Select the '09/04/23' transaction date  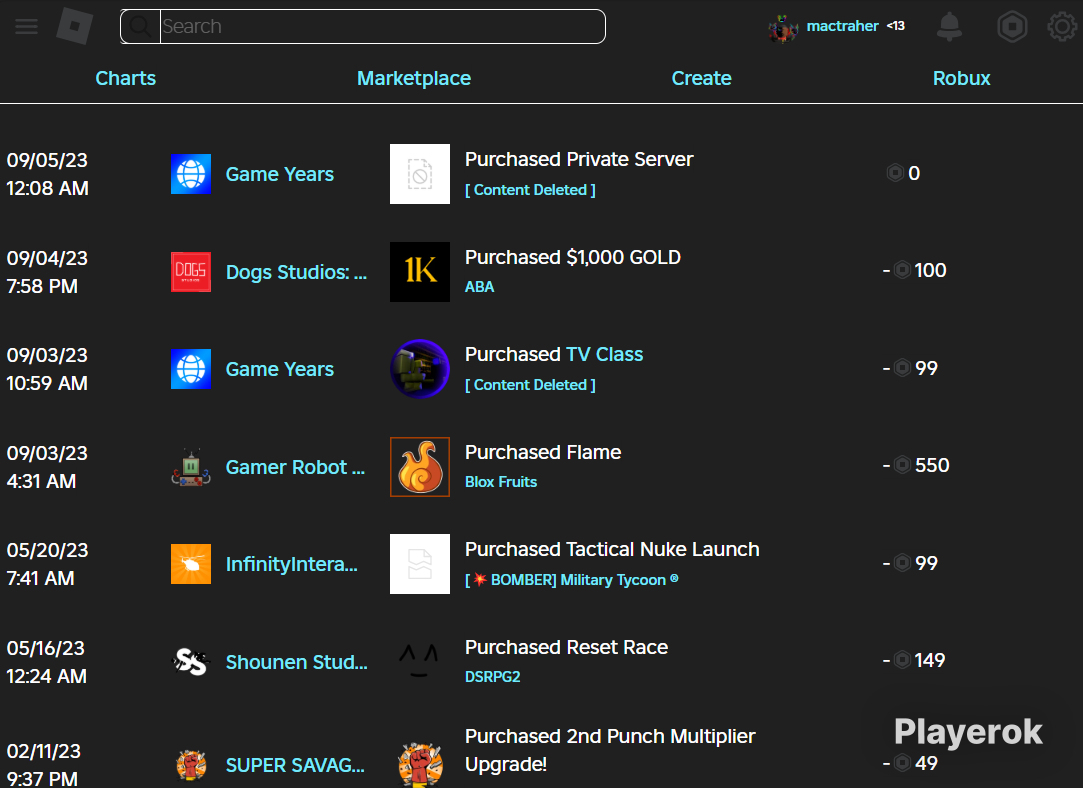(x=47, y=258)
